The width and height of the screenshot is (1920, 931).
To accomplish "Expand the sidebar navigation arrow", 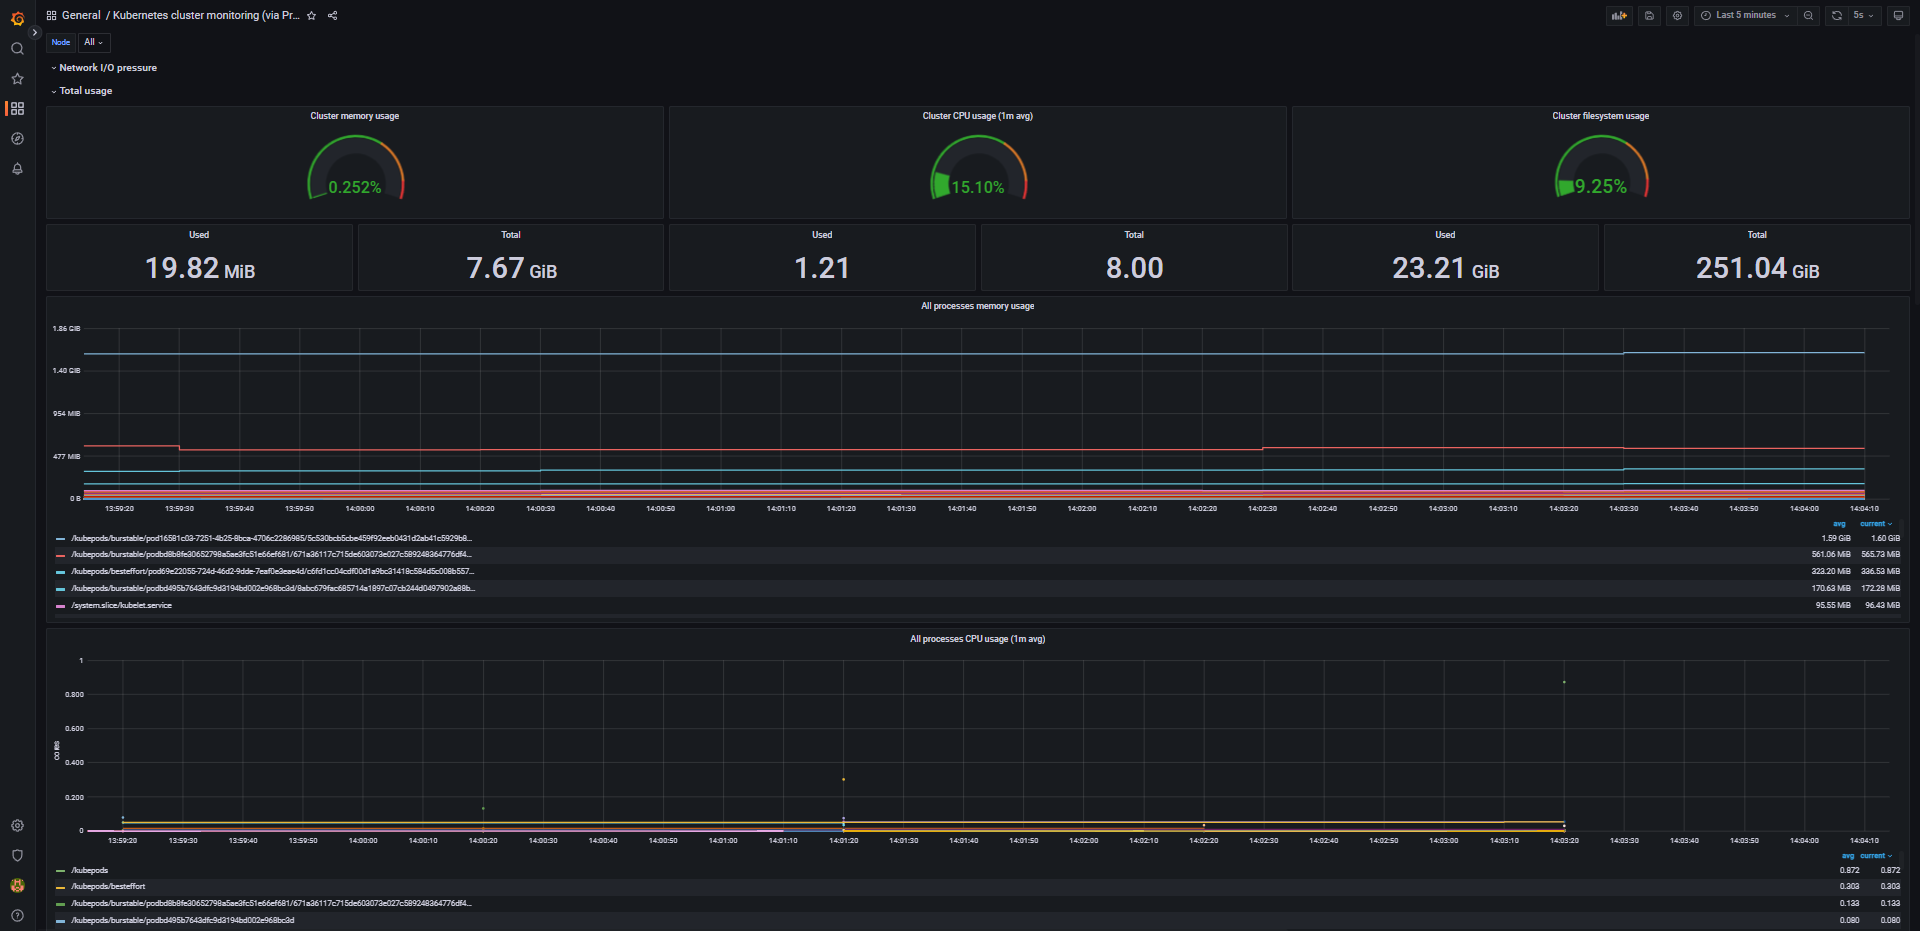I will tap(35, 33).
